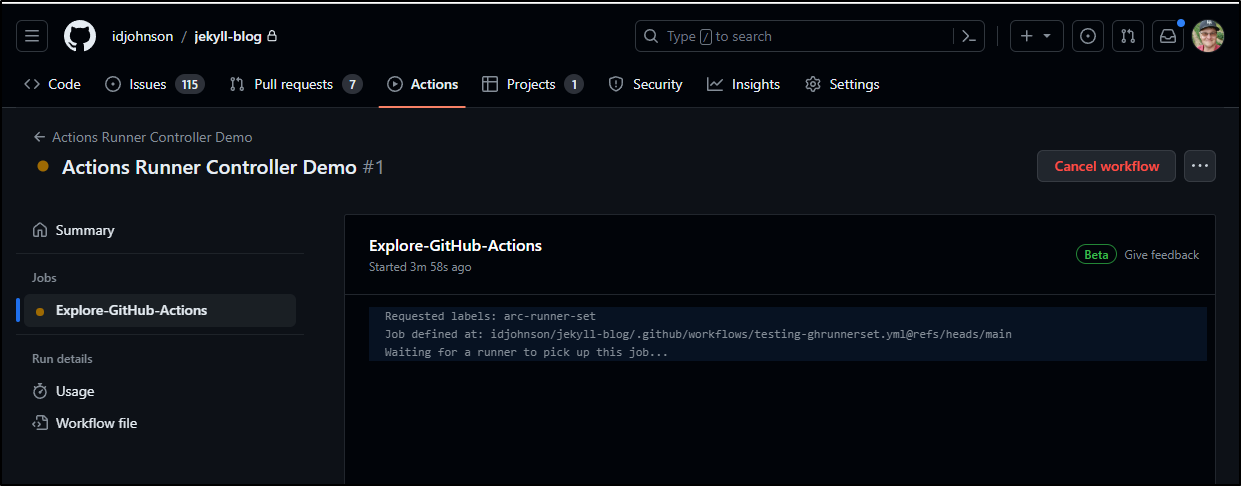Screen dimensions: 1241x486
Task: Open idjohnson user profile link
Action: tap(142, 36)
